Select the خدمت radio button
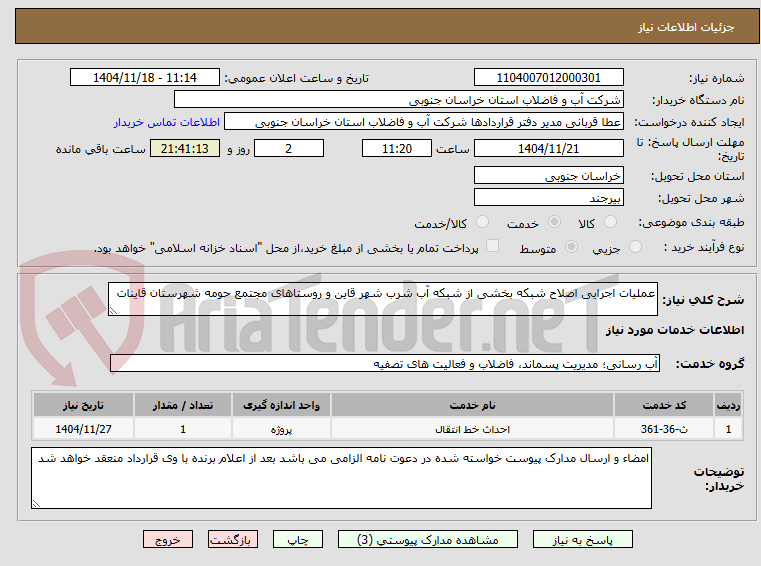The height and width of the screenshot is (566, 761). 554,222
